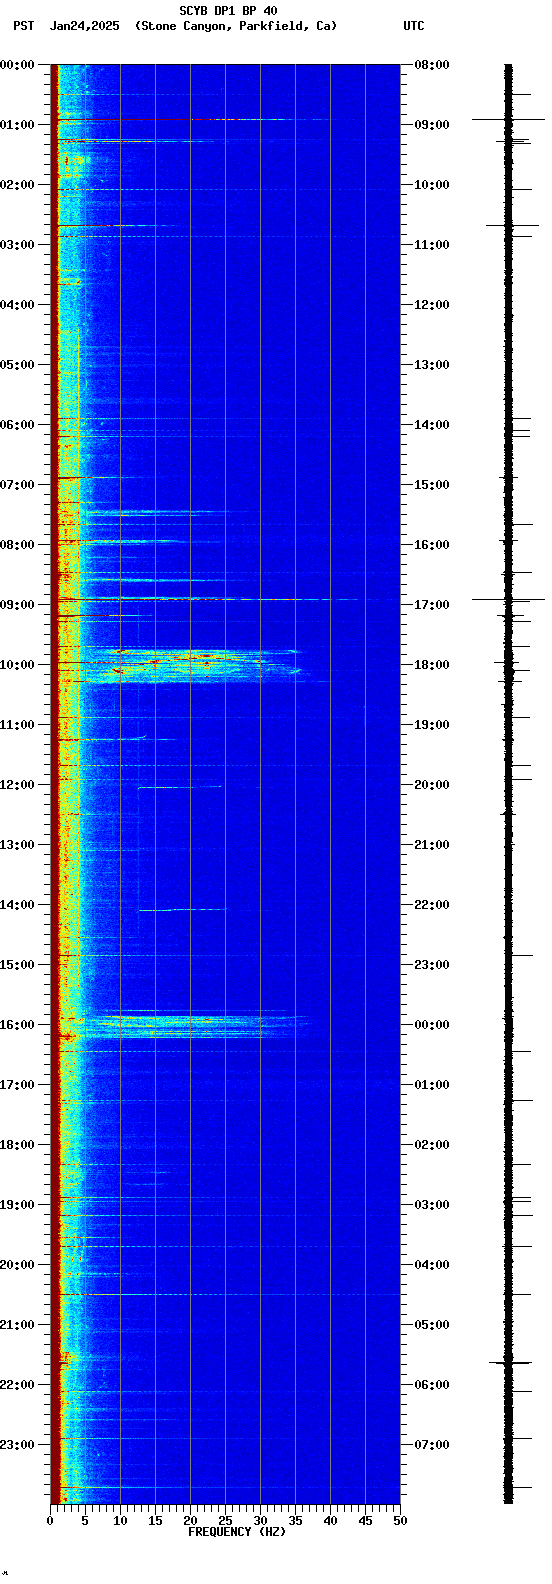Select the 22:00 PST time label
The width and height of the screenshot is (552, 1584).
click(x=17, y=1385)
